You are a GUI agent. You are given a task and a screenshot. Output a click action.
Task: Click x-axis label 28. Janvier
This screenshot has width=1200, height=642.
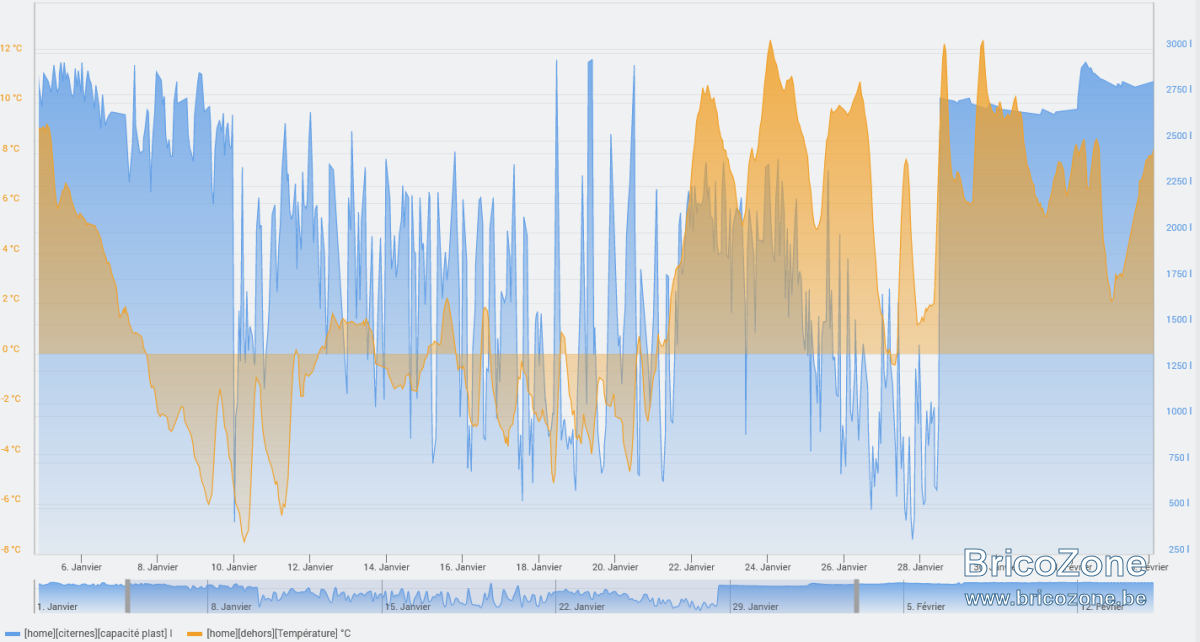coord(919,567)
